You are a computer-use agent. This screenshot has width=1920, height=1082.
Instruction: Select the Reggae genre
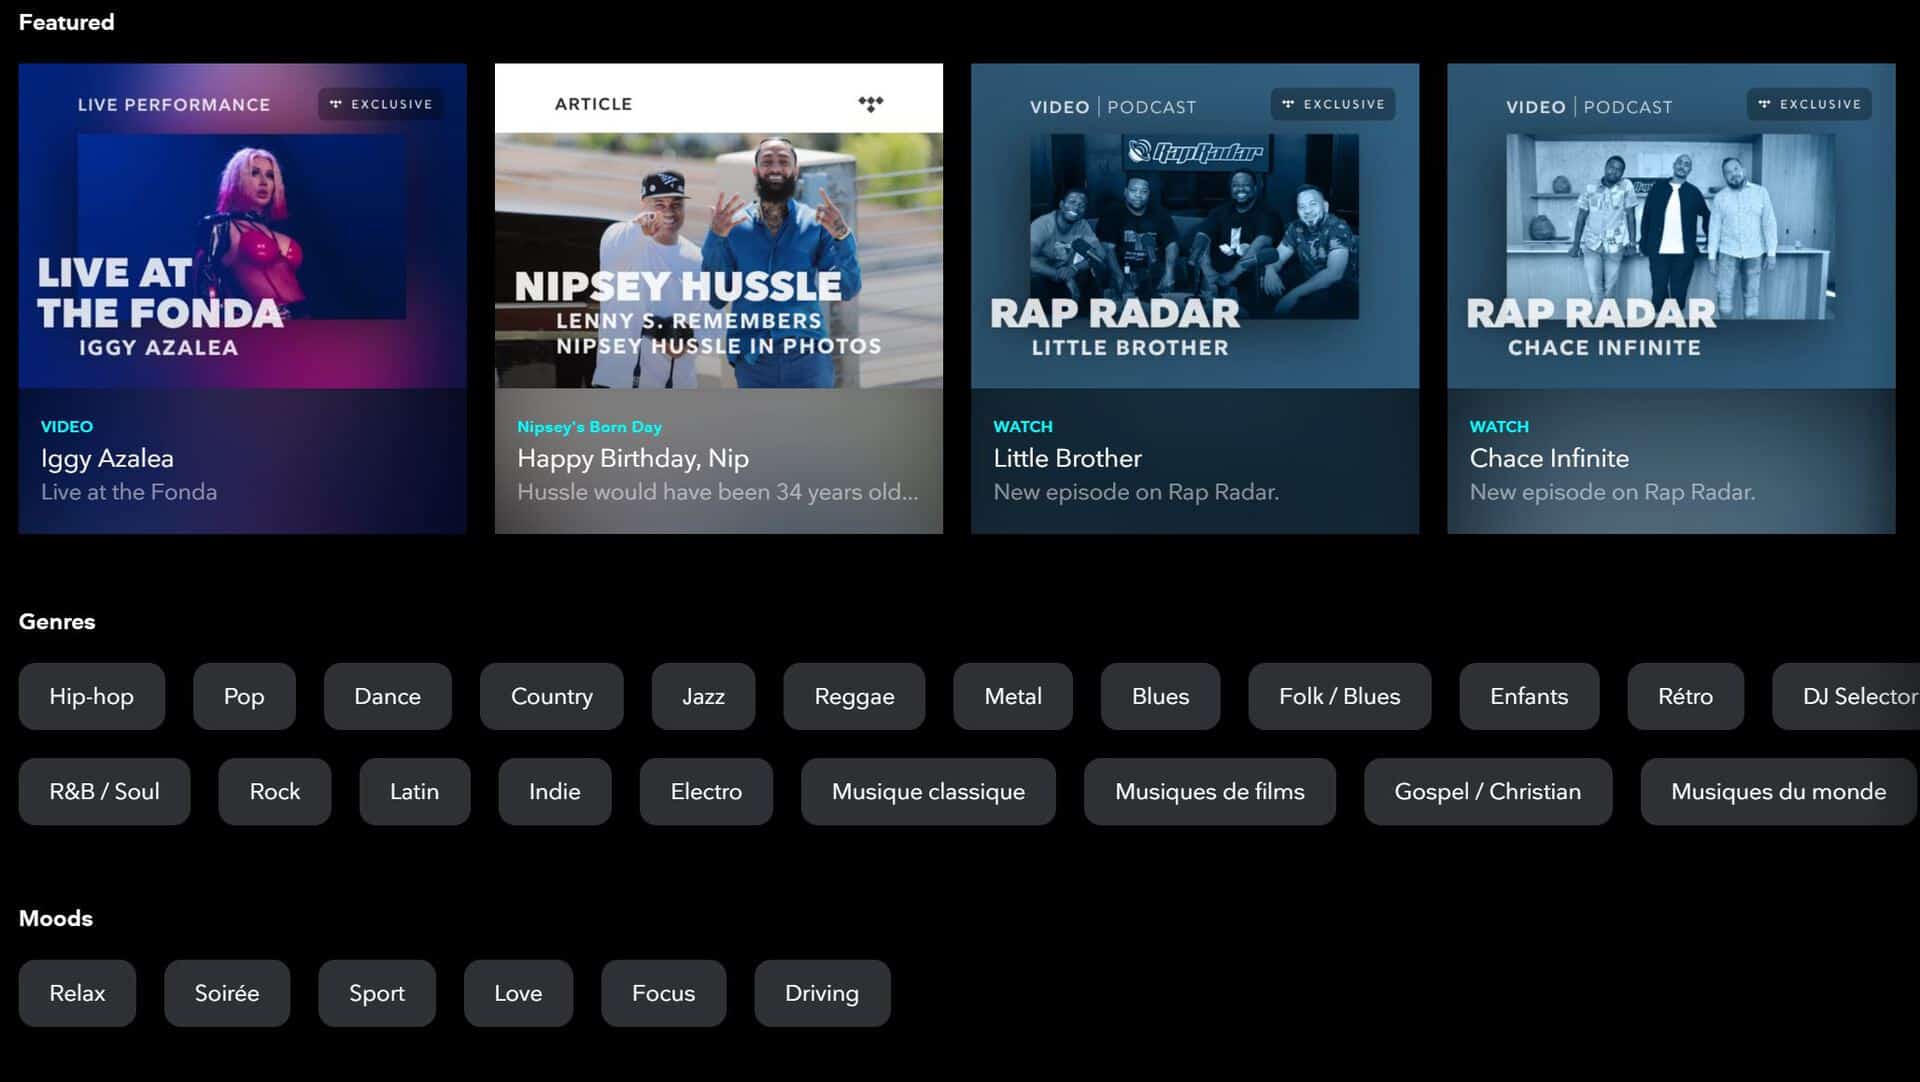[x=854, y=696]
